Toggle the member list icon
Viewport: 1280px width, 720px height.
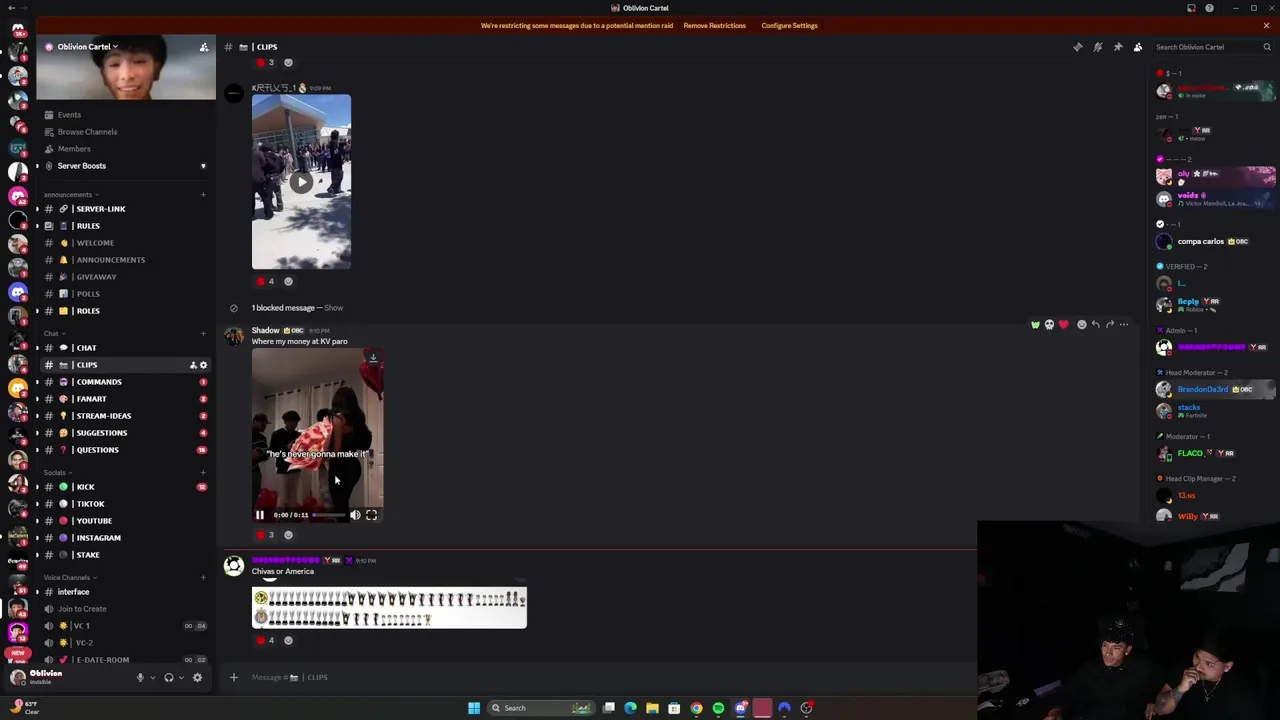(1138, 47)
